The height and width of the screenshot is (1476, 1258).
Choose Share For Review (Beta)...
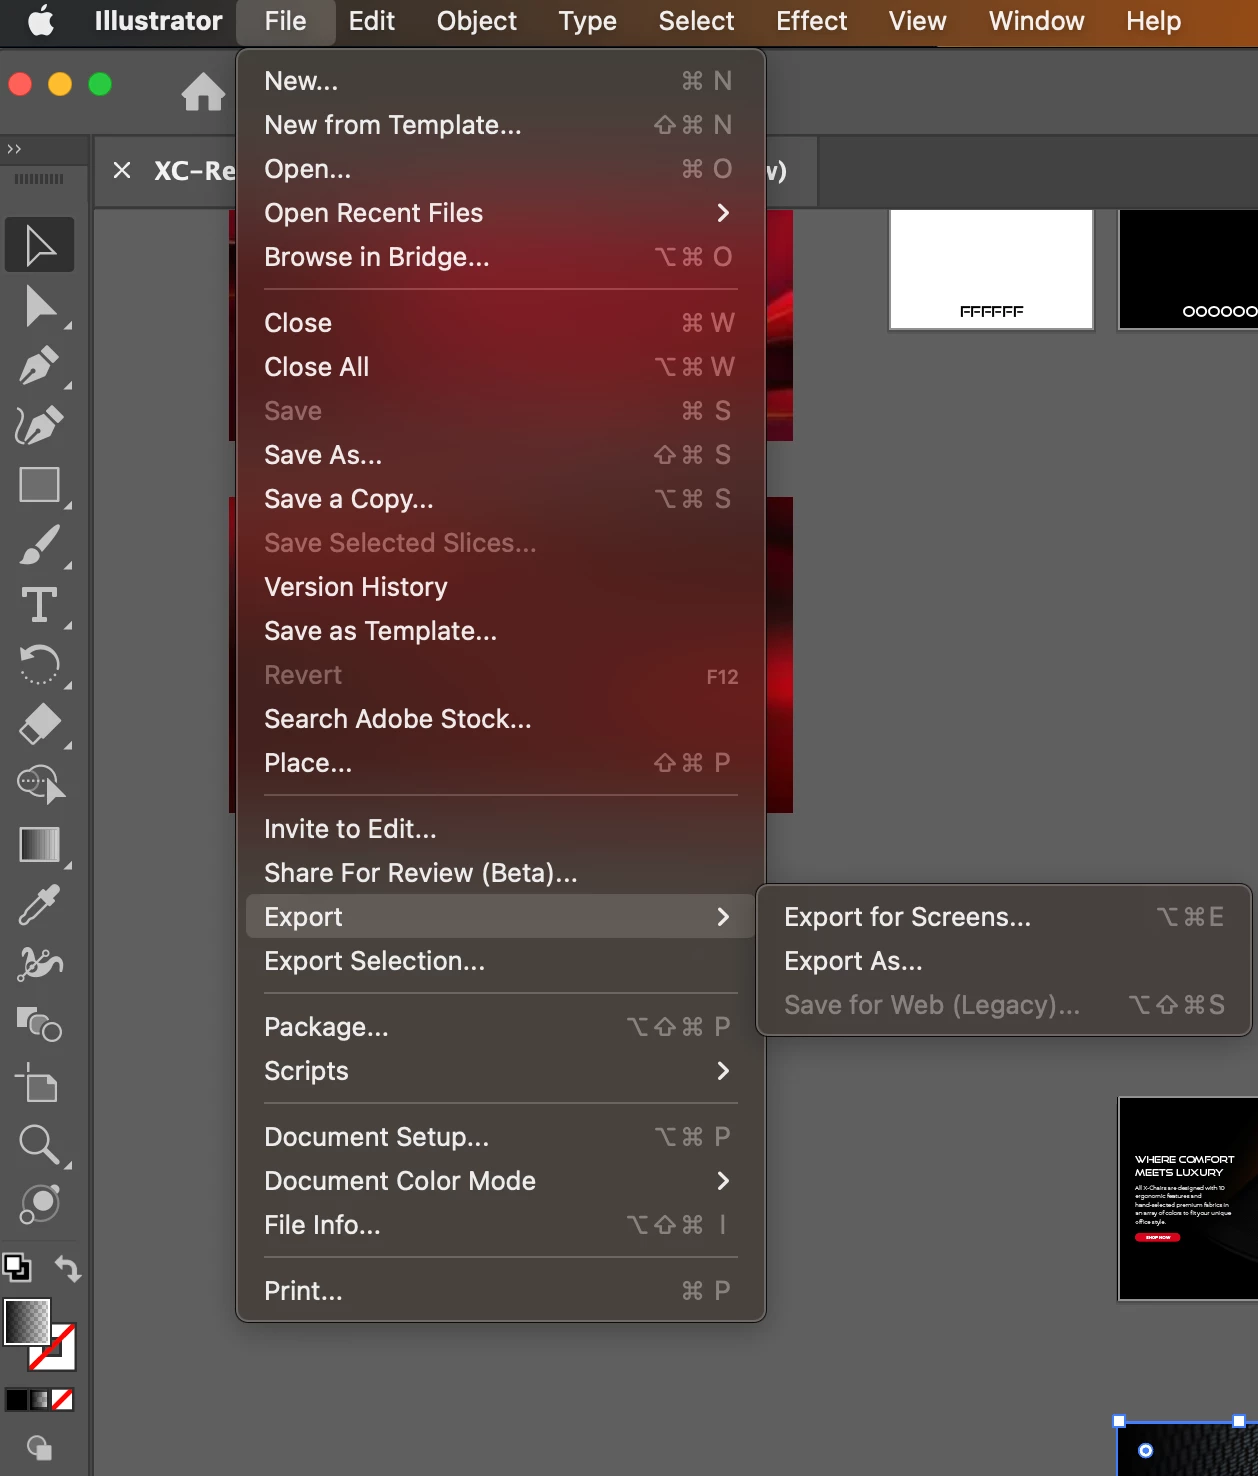(x=500, y=873)
